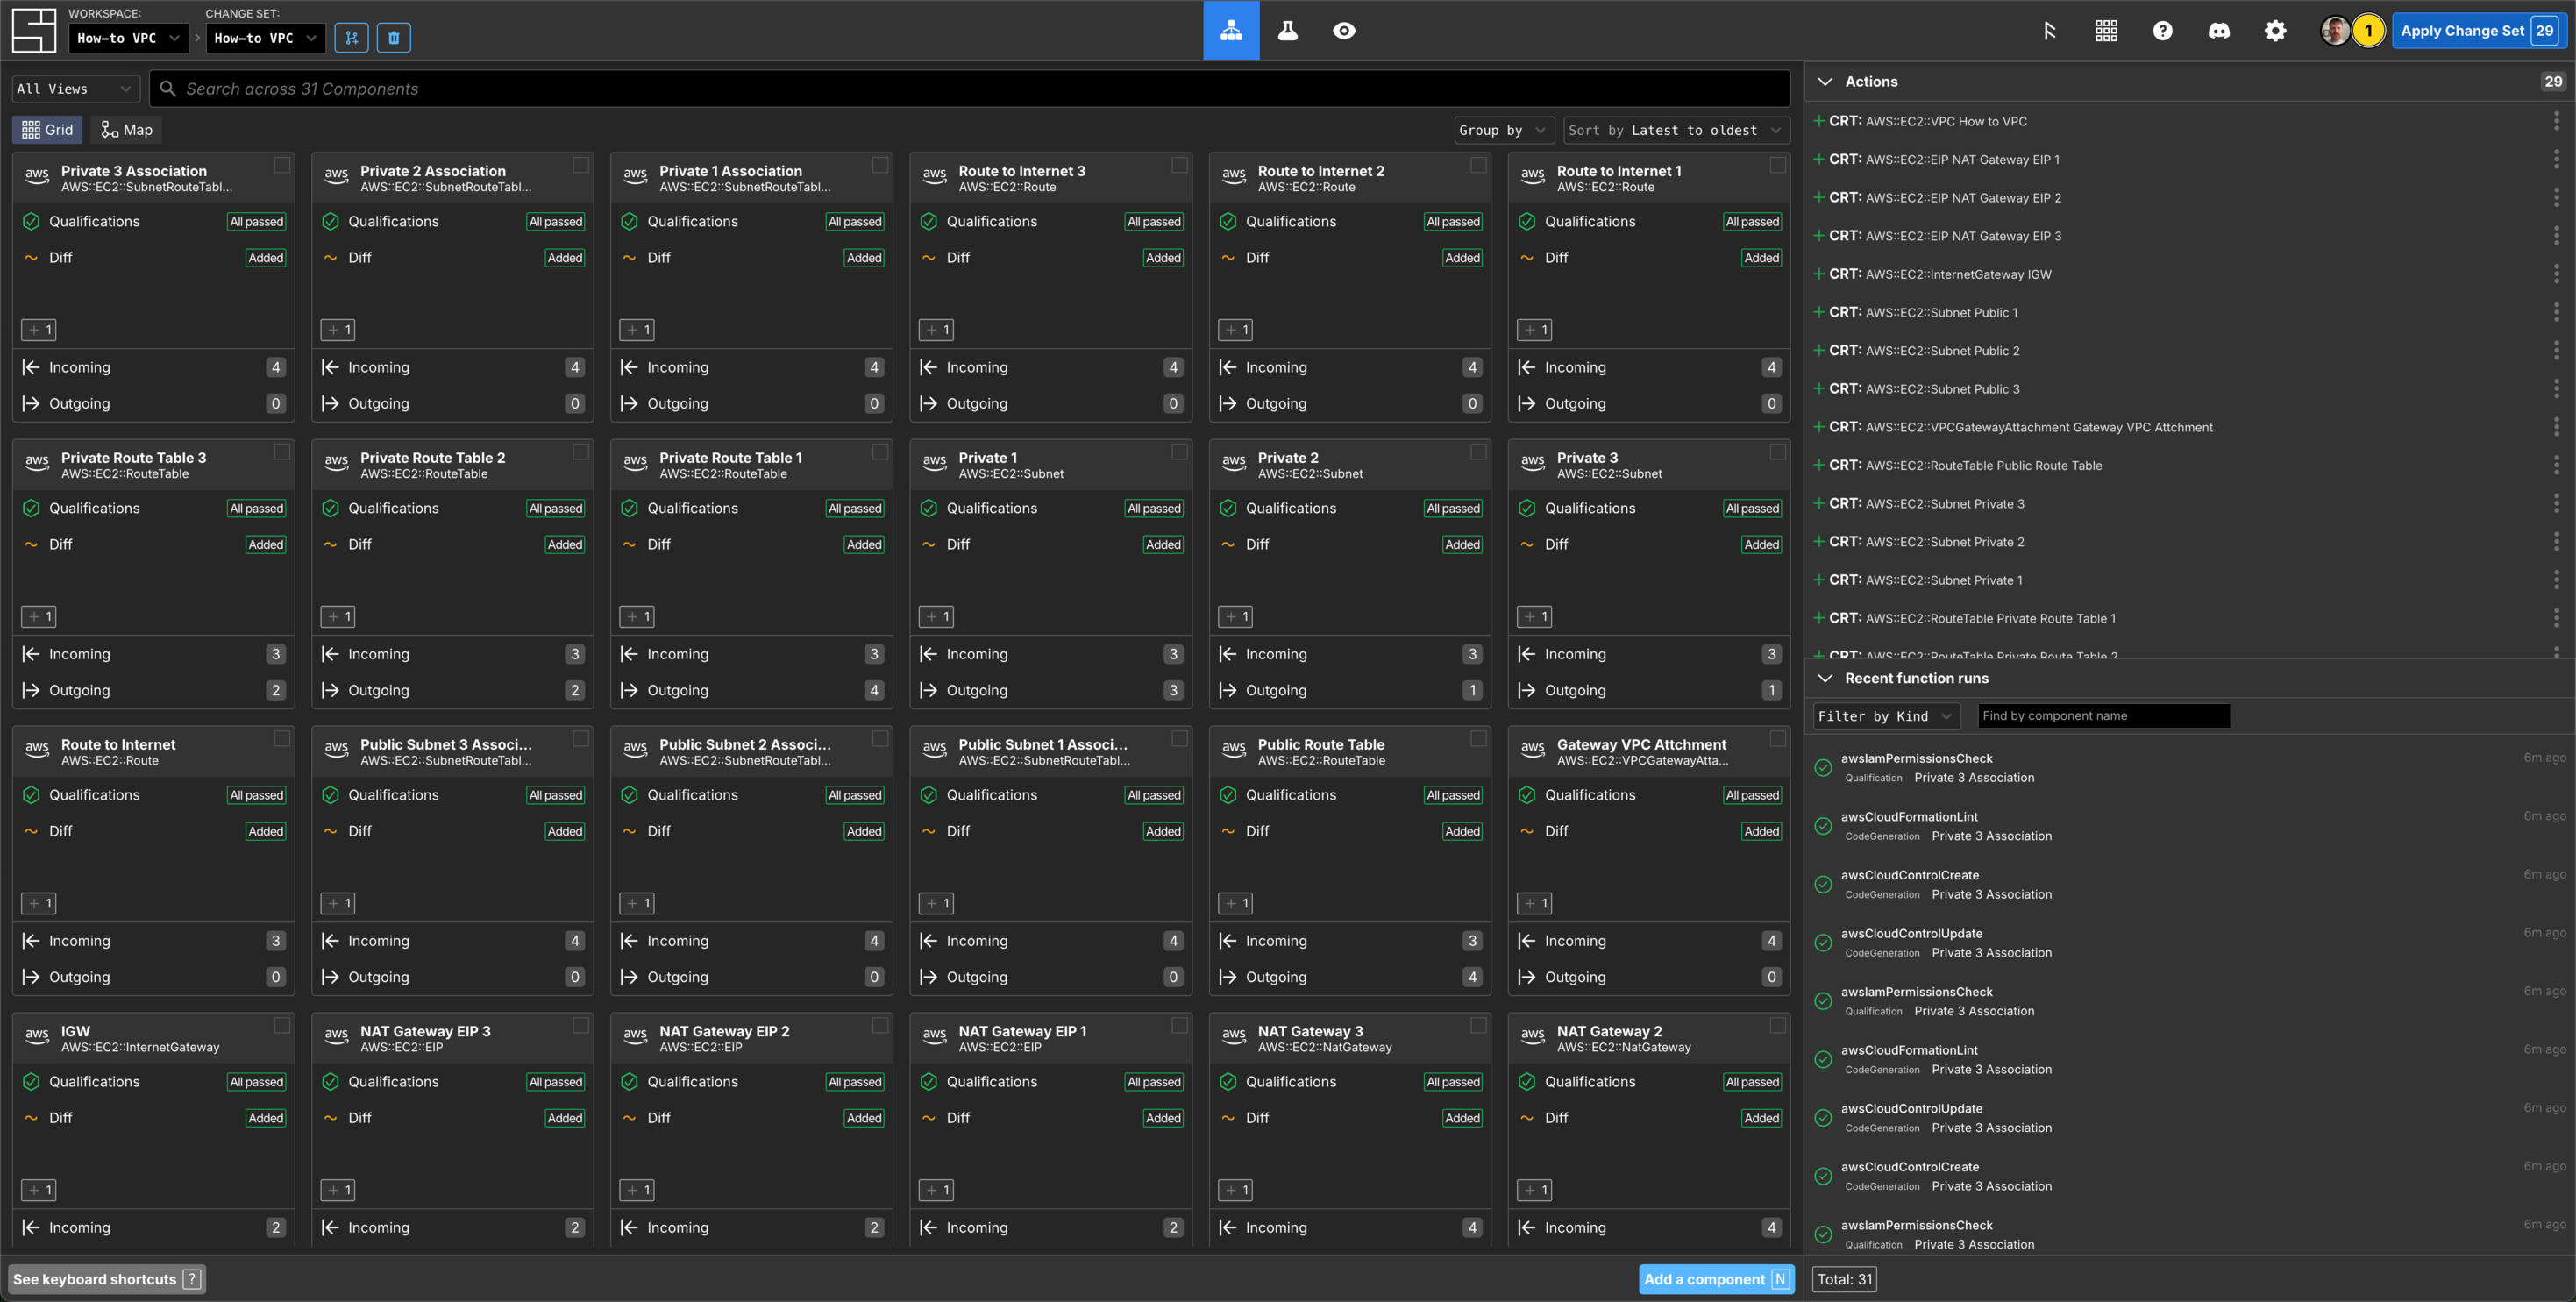Open the grid apps icon in top bar
Image resolution: width=2576 pixels, height=1302 pixels.
tap(2106, 30)
